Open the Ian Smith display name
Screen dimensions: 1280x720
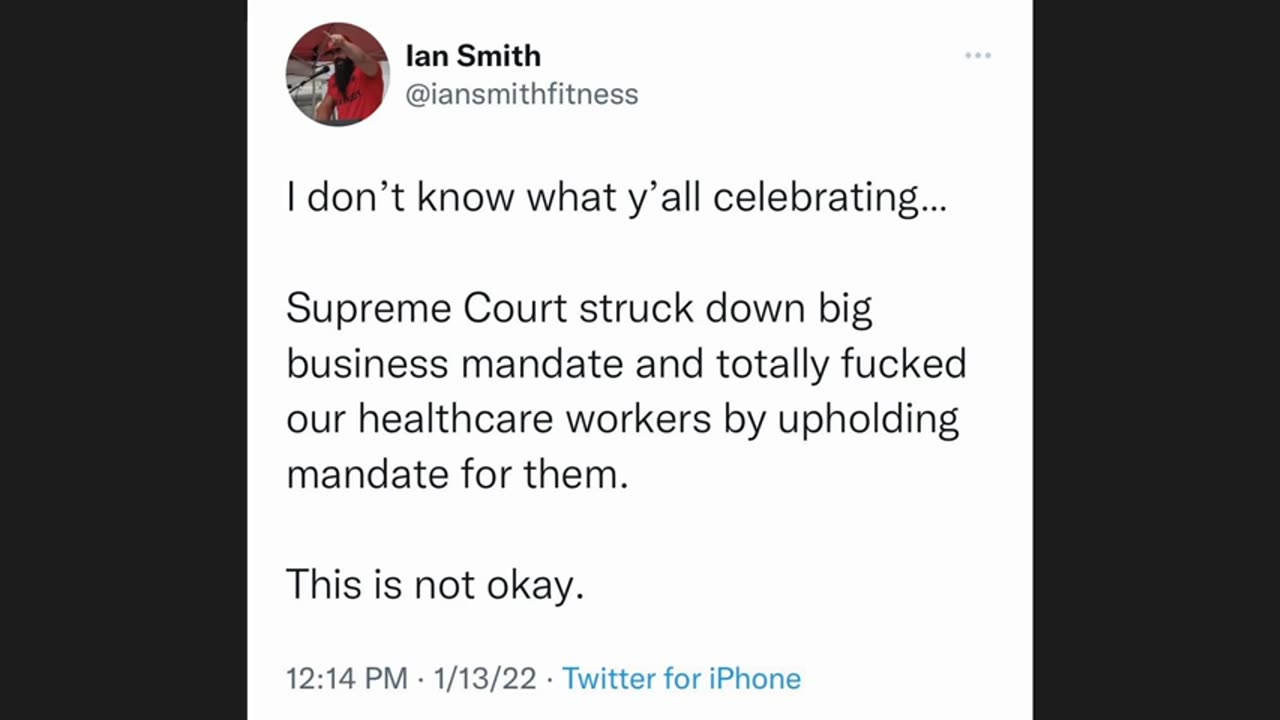click(x=473, y=55)
